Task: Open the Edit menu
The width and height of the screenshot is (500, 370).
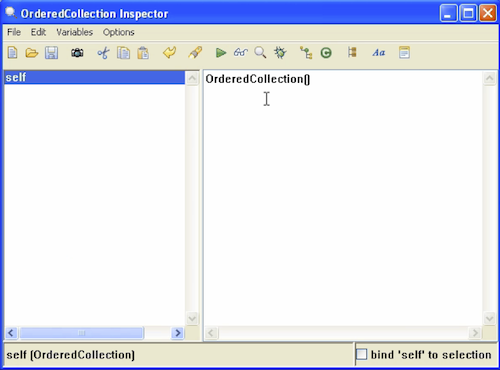Action: pos(38,32)
